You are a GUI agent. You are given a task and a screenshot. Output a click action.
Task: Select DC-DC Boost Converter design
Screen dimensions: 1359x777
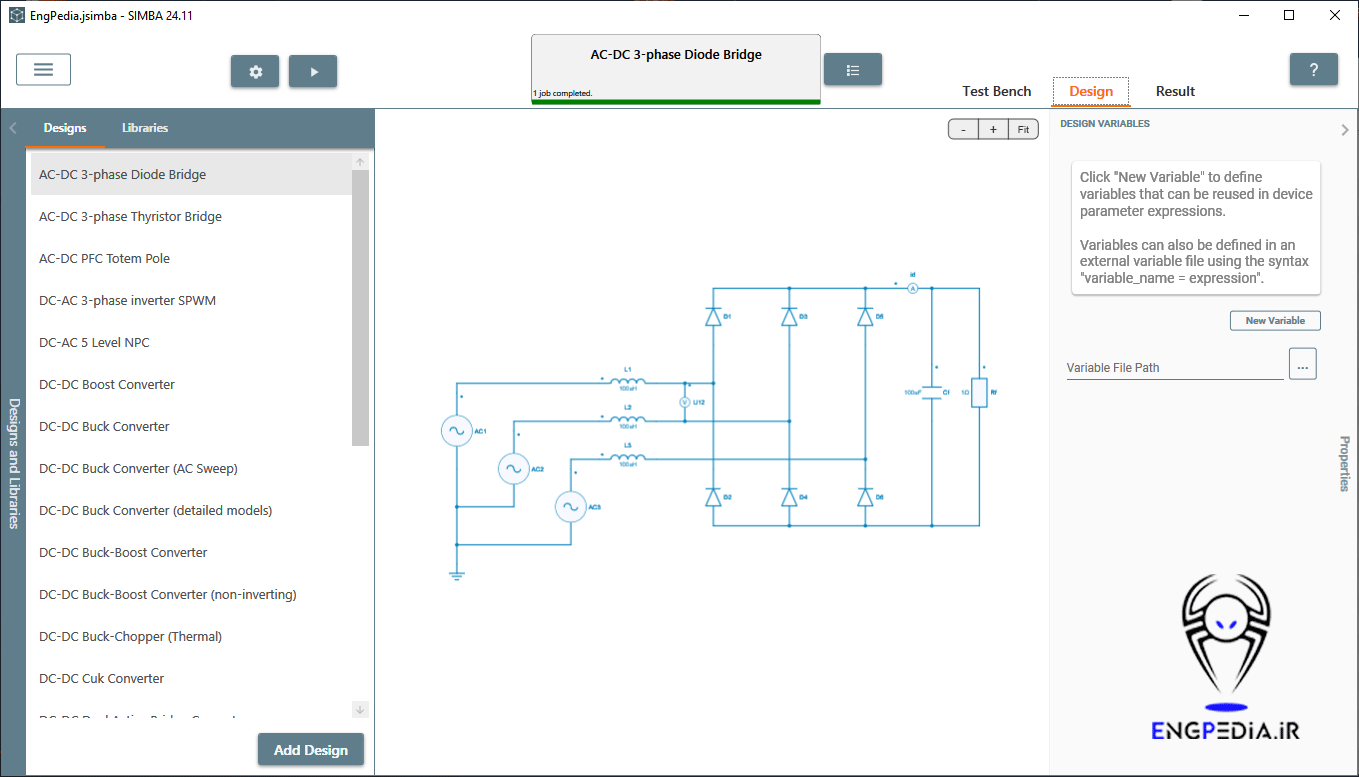coord(107,385)
